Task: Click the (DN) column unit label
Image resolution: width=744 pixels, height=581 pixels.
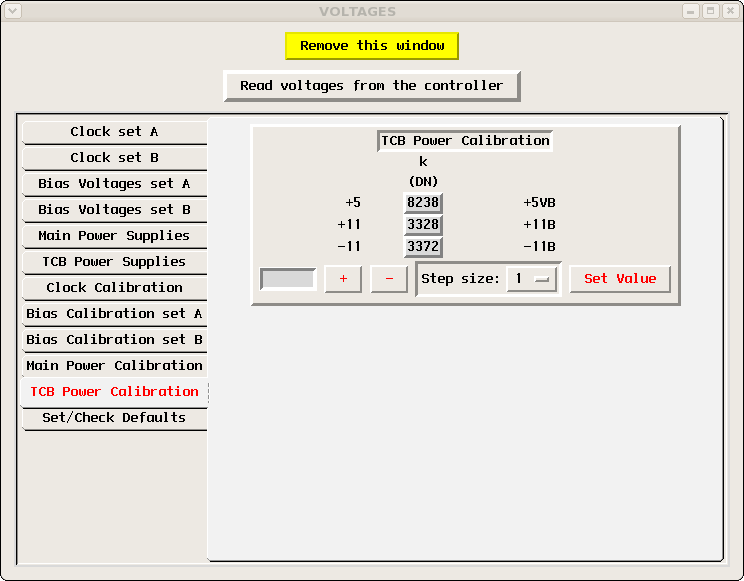Action: pyautogui.click(x=423, y=181)
